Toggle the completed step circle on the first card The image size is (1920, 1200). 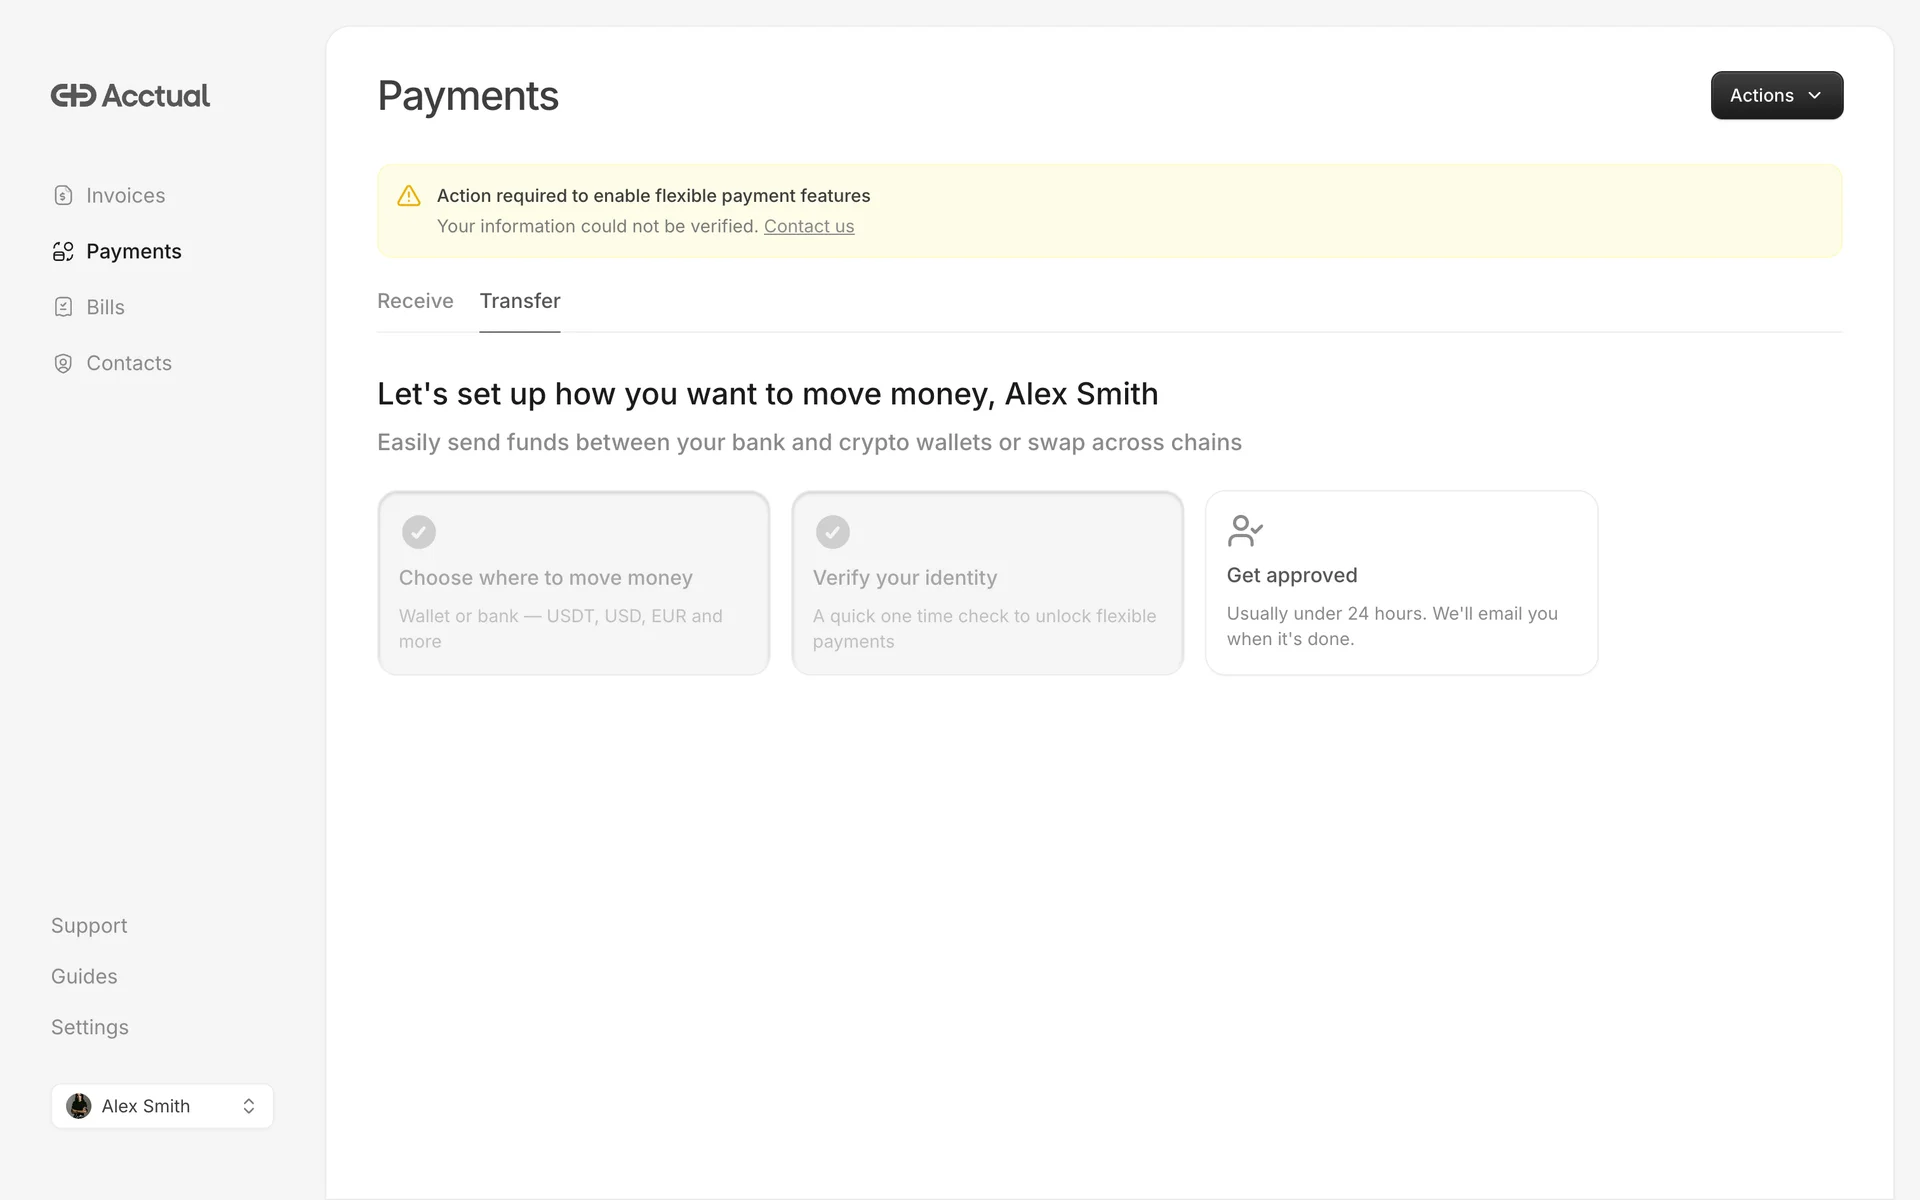(419, 532)
